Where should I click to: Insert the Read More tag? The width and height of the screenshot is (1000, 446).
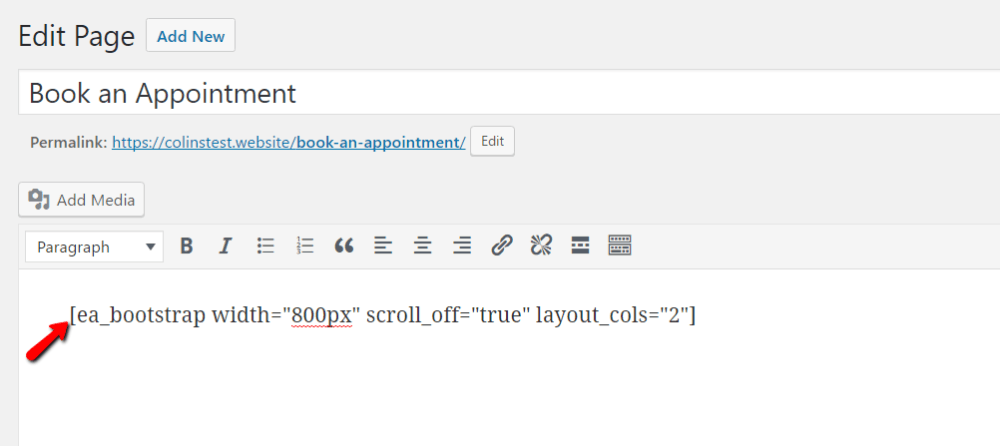580,246
